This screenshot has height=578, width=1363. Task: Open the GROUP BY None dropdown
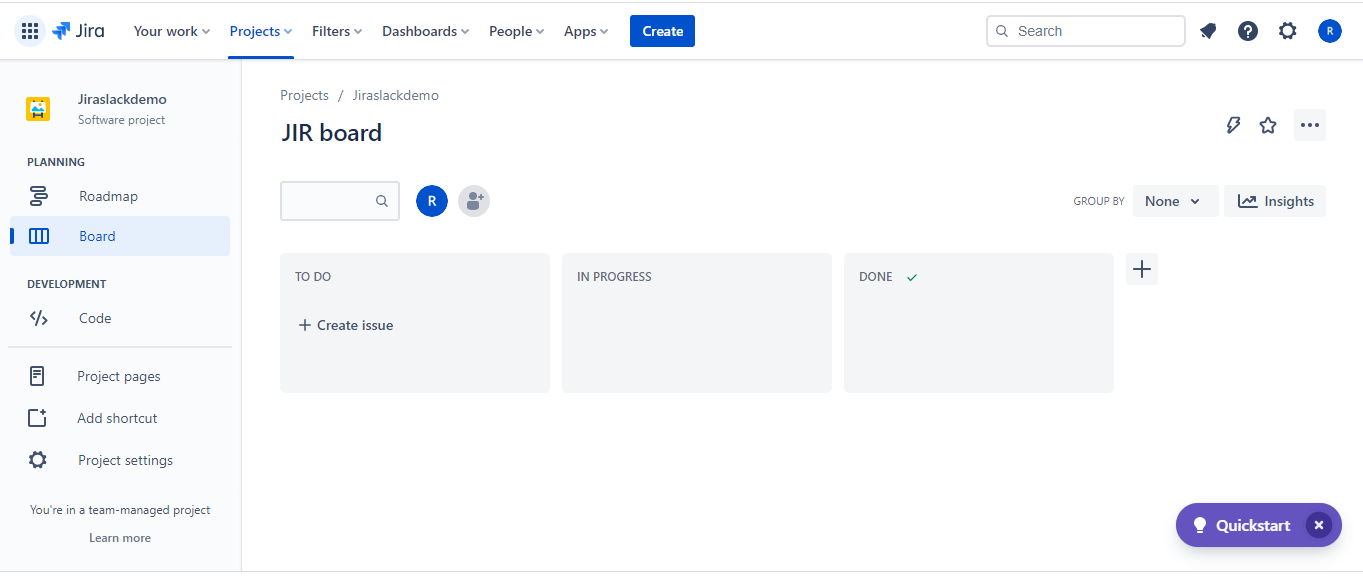(x=1175, y=200)
